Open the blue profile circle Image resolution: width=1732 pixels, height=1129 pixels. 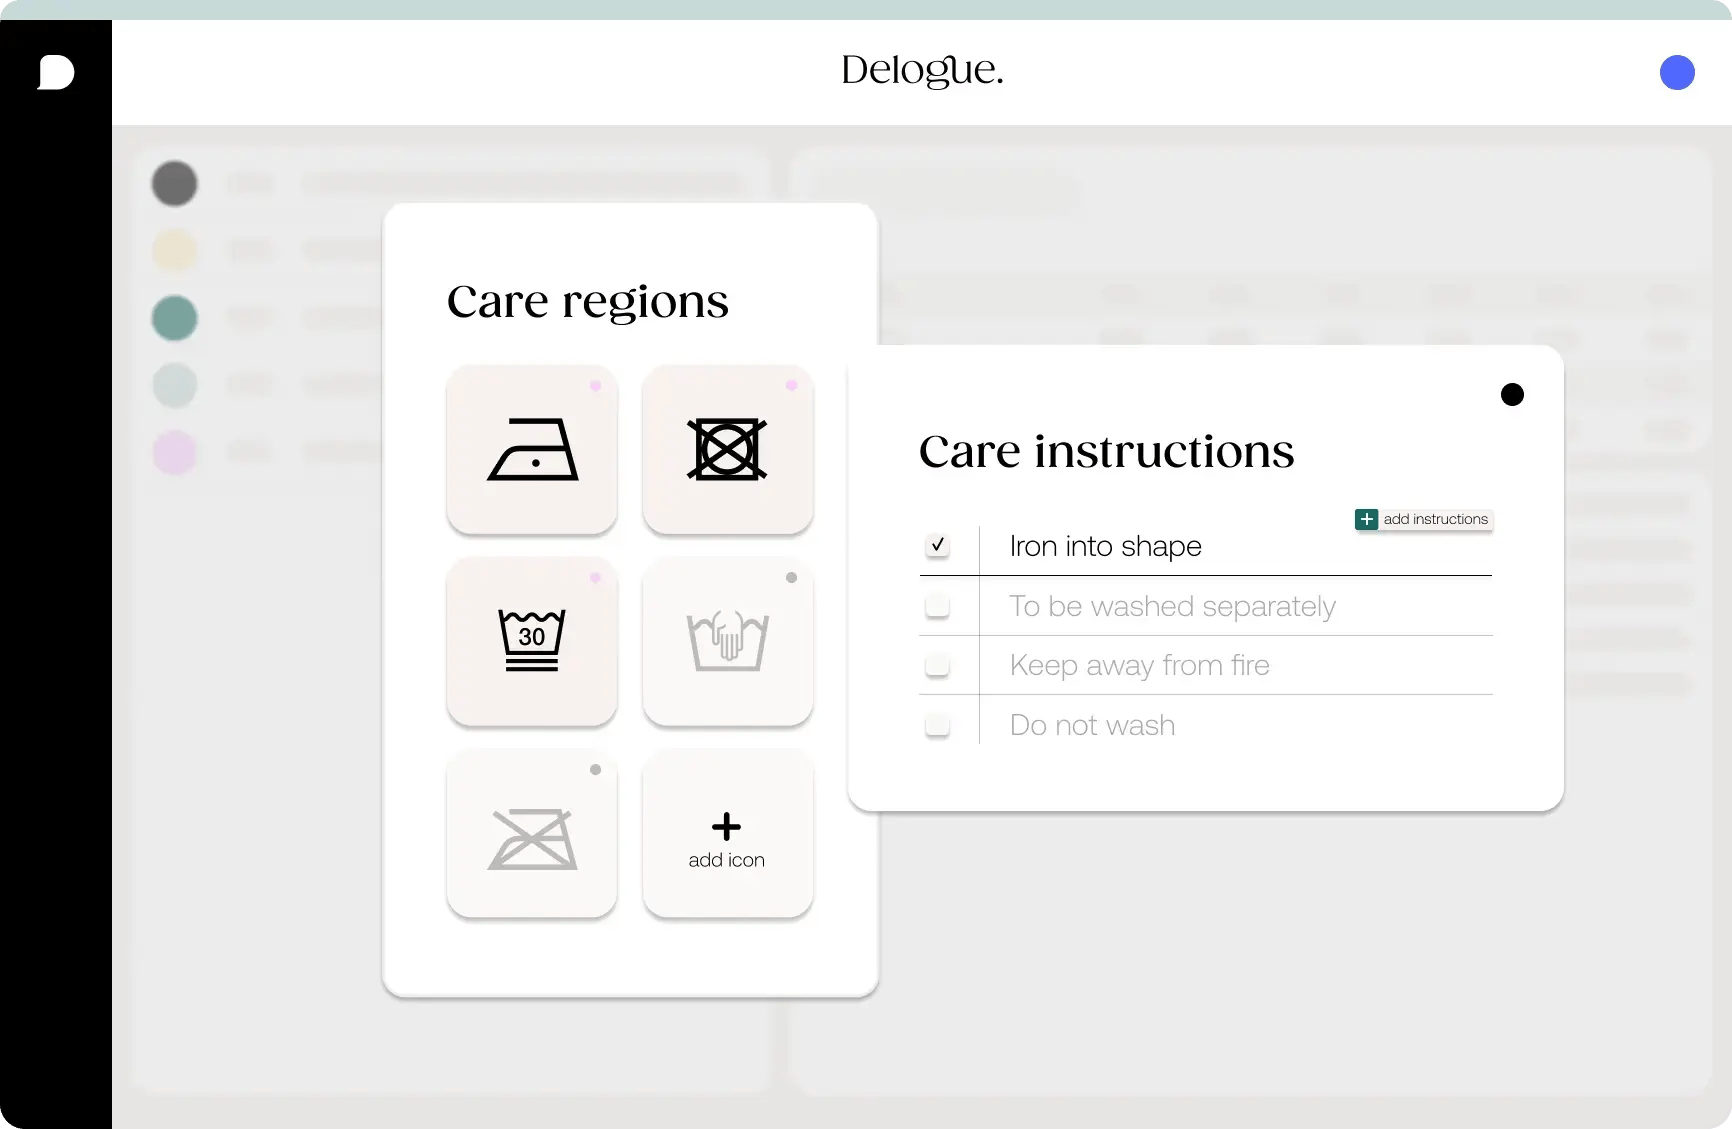[1676, 72]
